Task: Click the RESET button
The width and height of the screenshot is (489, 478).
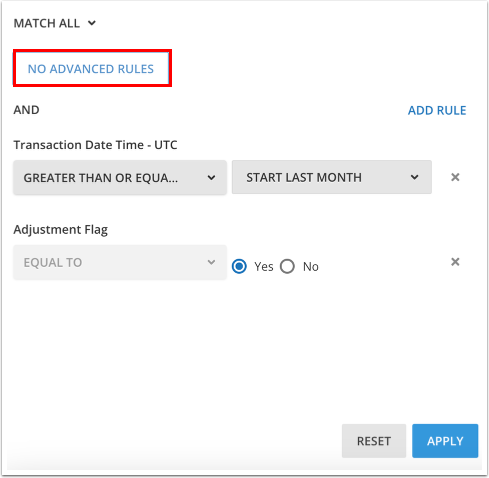Action: (374, 441)
